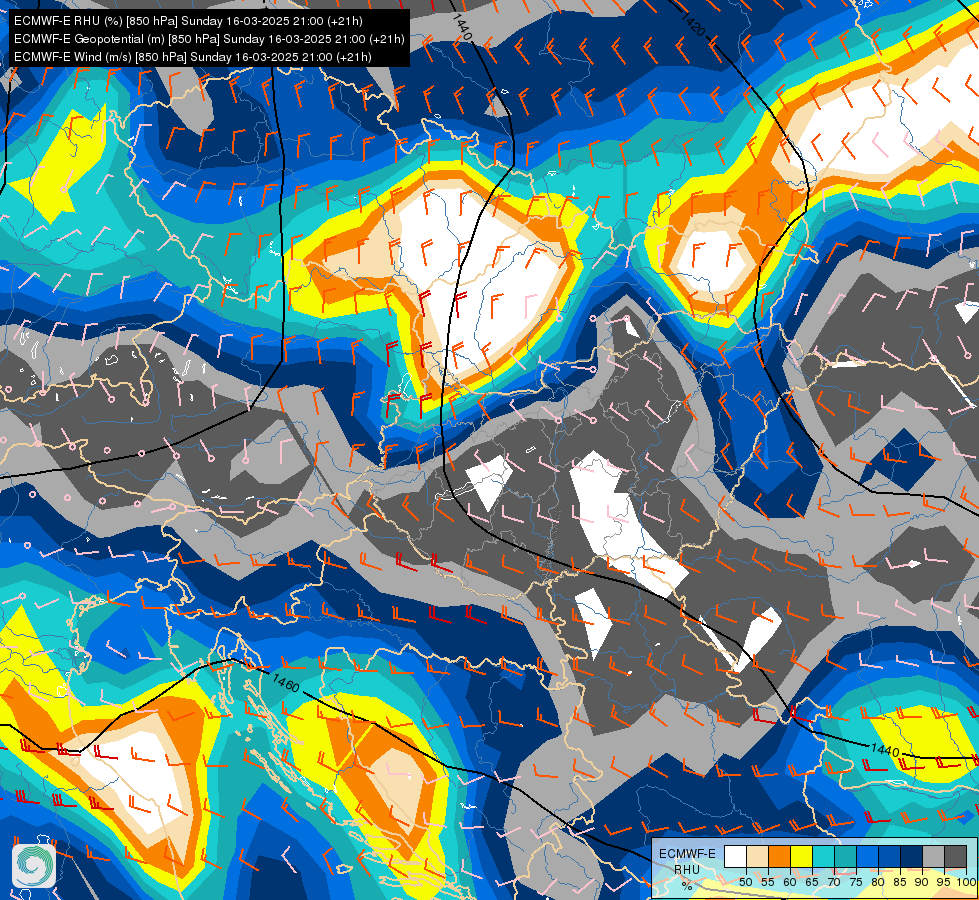Pick the dark gray 95–100% legend swatch

tap(955, 856)
